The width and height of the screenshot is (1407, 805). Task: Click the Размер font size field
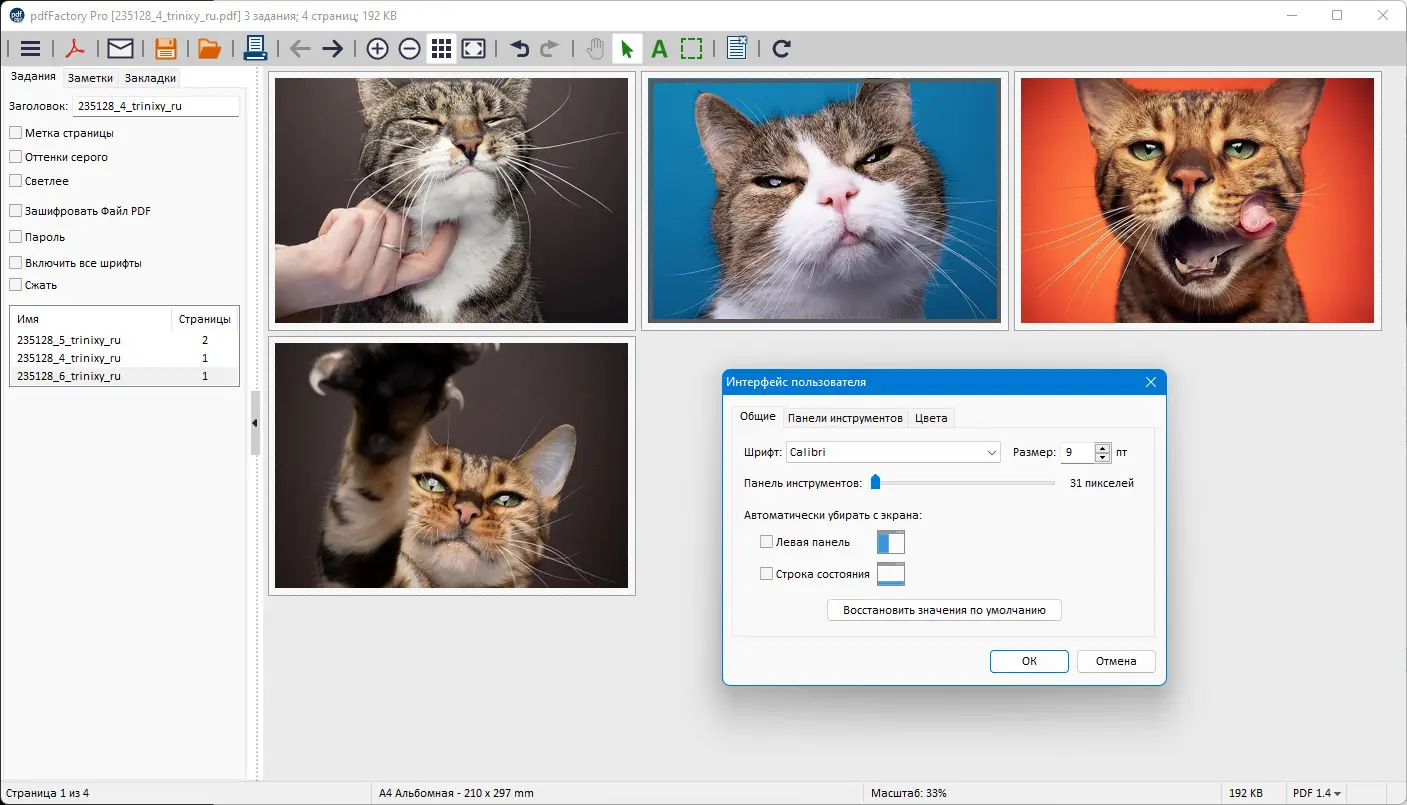(x=1078, y=453)
